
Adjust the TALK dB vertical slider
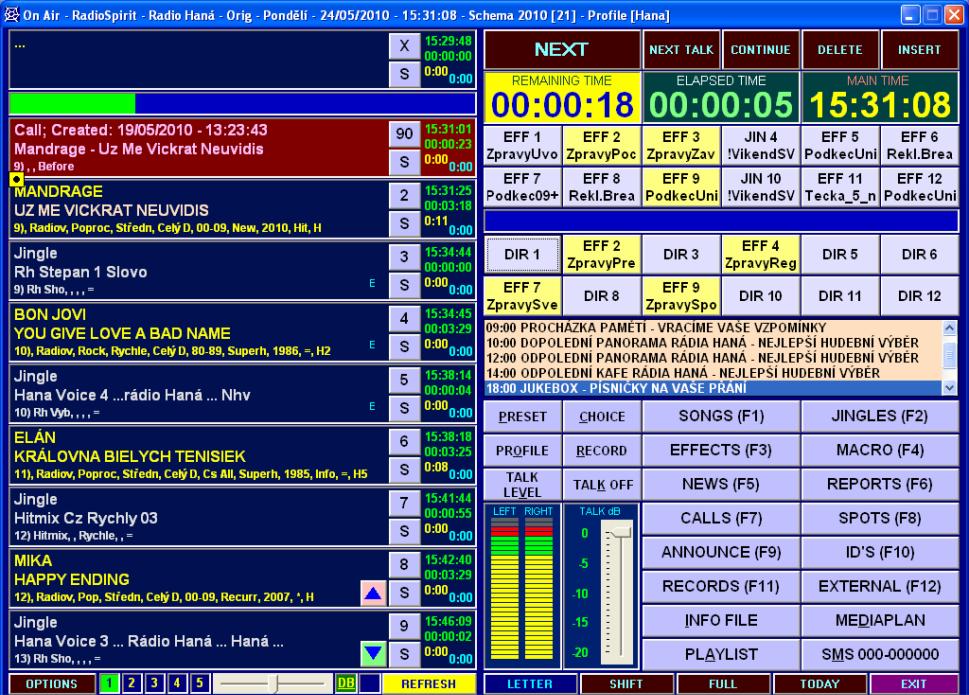[x=620, y=540]
